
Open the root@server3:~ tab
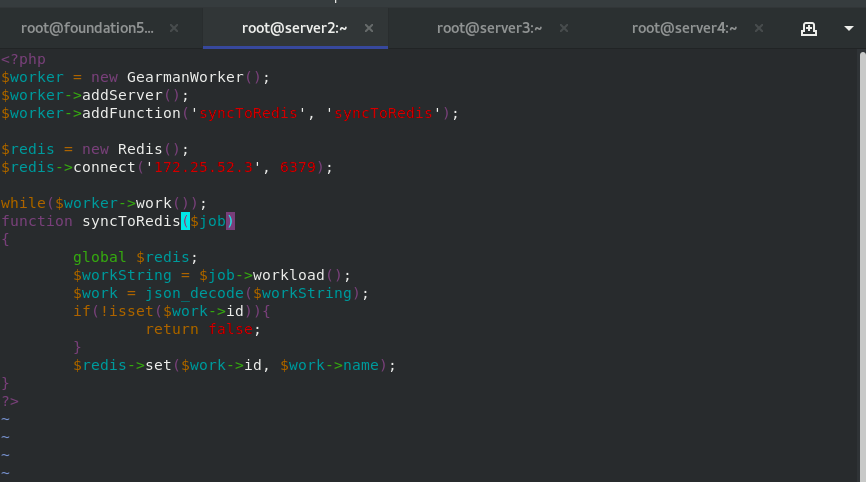pos(489,28)
